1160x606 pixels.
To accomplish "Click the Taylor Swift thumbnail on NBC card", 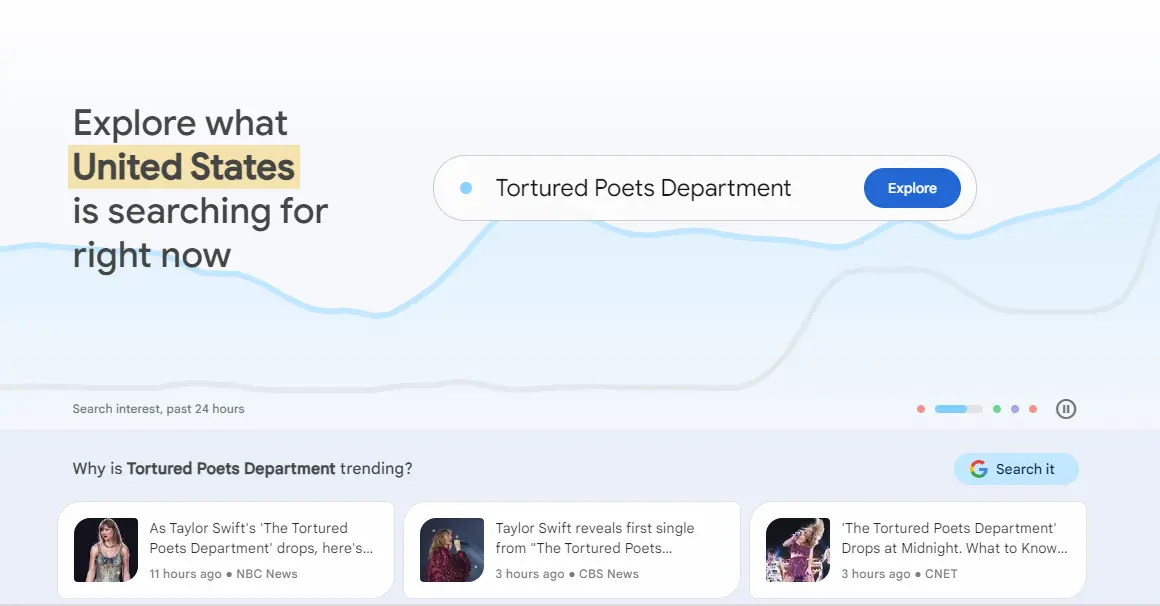I will pos(105,549).
